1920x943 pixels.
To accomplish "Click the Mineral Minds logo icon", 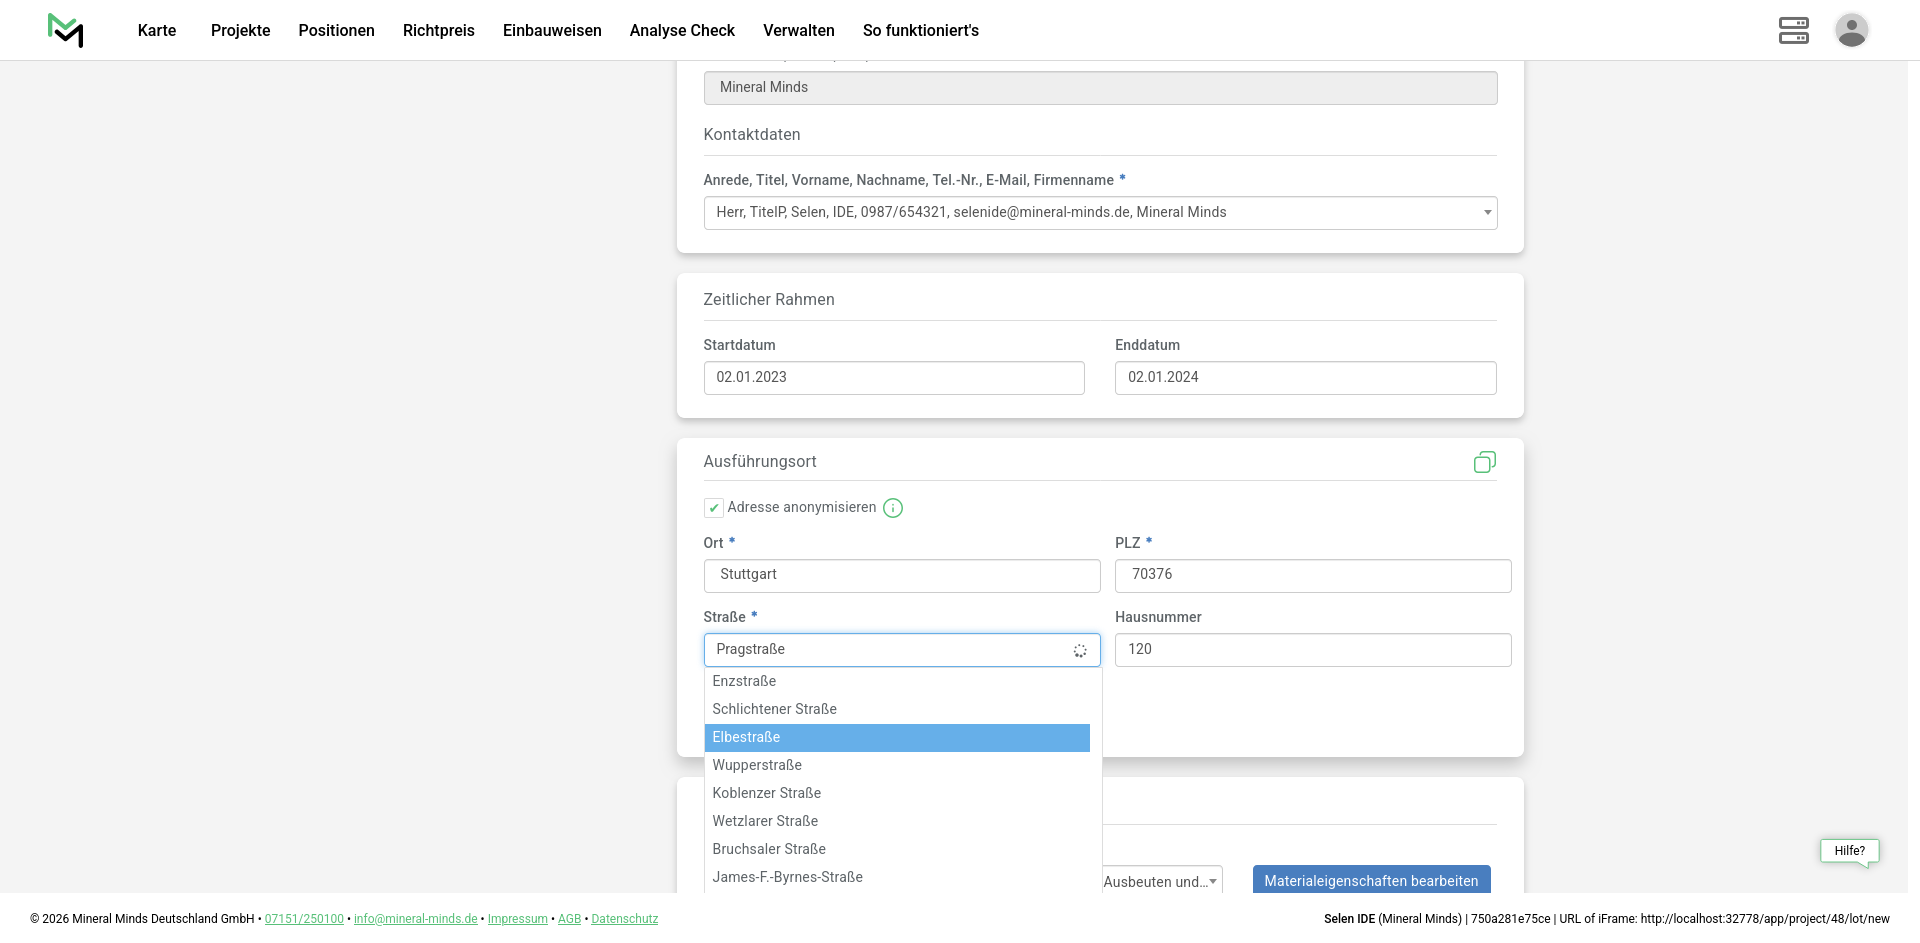I will [65, 30].
